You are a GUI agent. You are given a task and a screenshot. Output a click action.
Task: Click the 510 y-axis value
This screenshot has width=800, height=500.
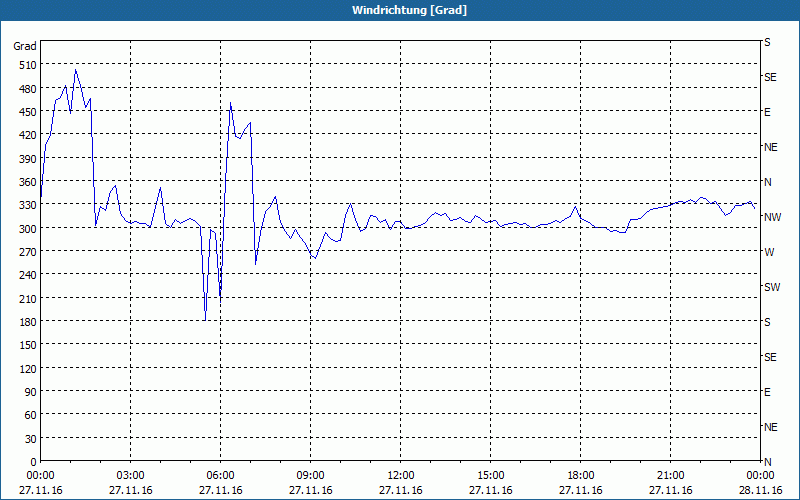(28, 65)
